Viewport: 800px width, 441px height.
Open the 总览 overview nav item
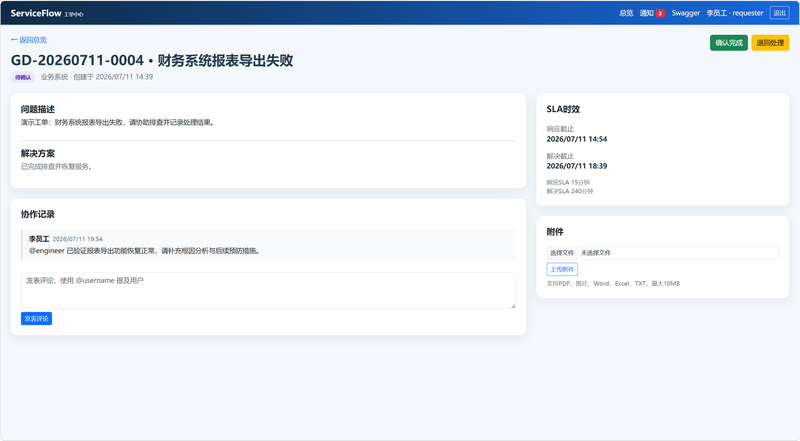coord(626,13)
